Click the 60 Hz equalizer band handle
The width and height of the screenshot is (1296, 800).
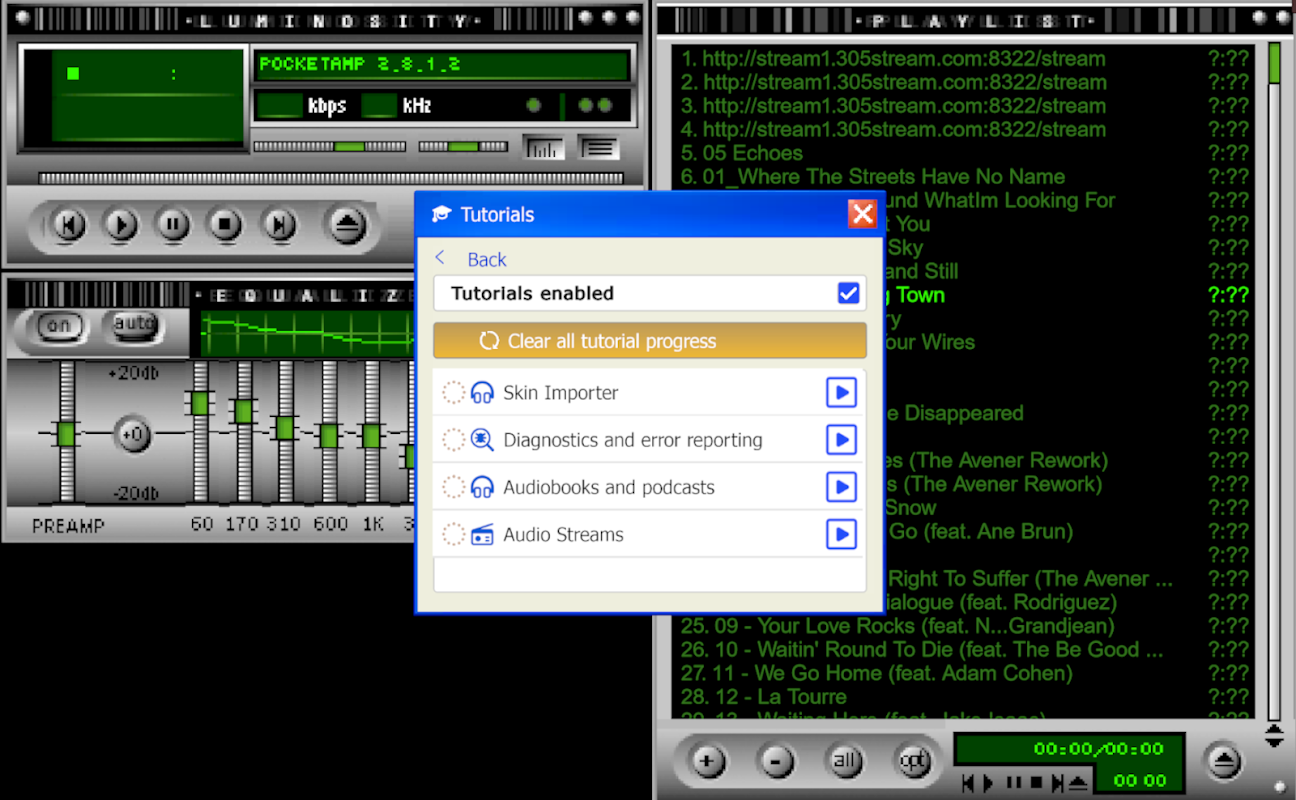(200, 403)
